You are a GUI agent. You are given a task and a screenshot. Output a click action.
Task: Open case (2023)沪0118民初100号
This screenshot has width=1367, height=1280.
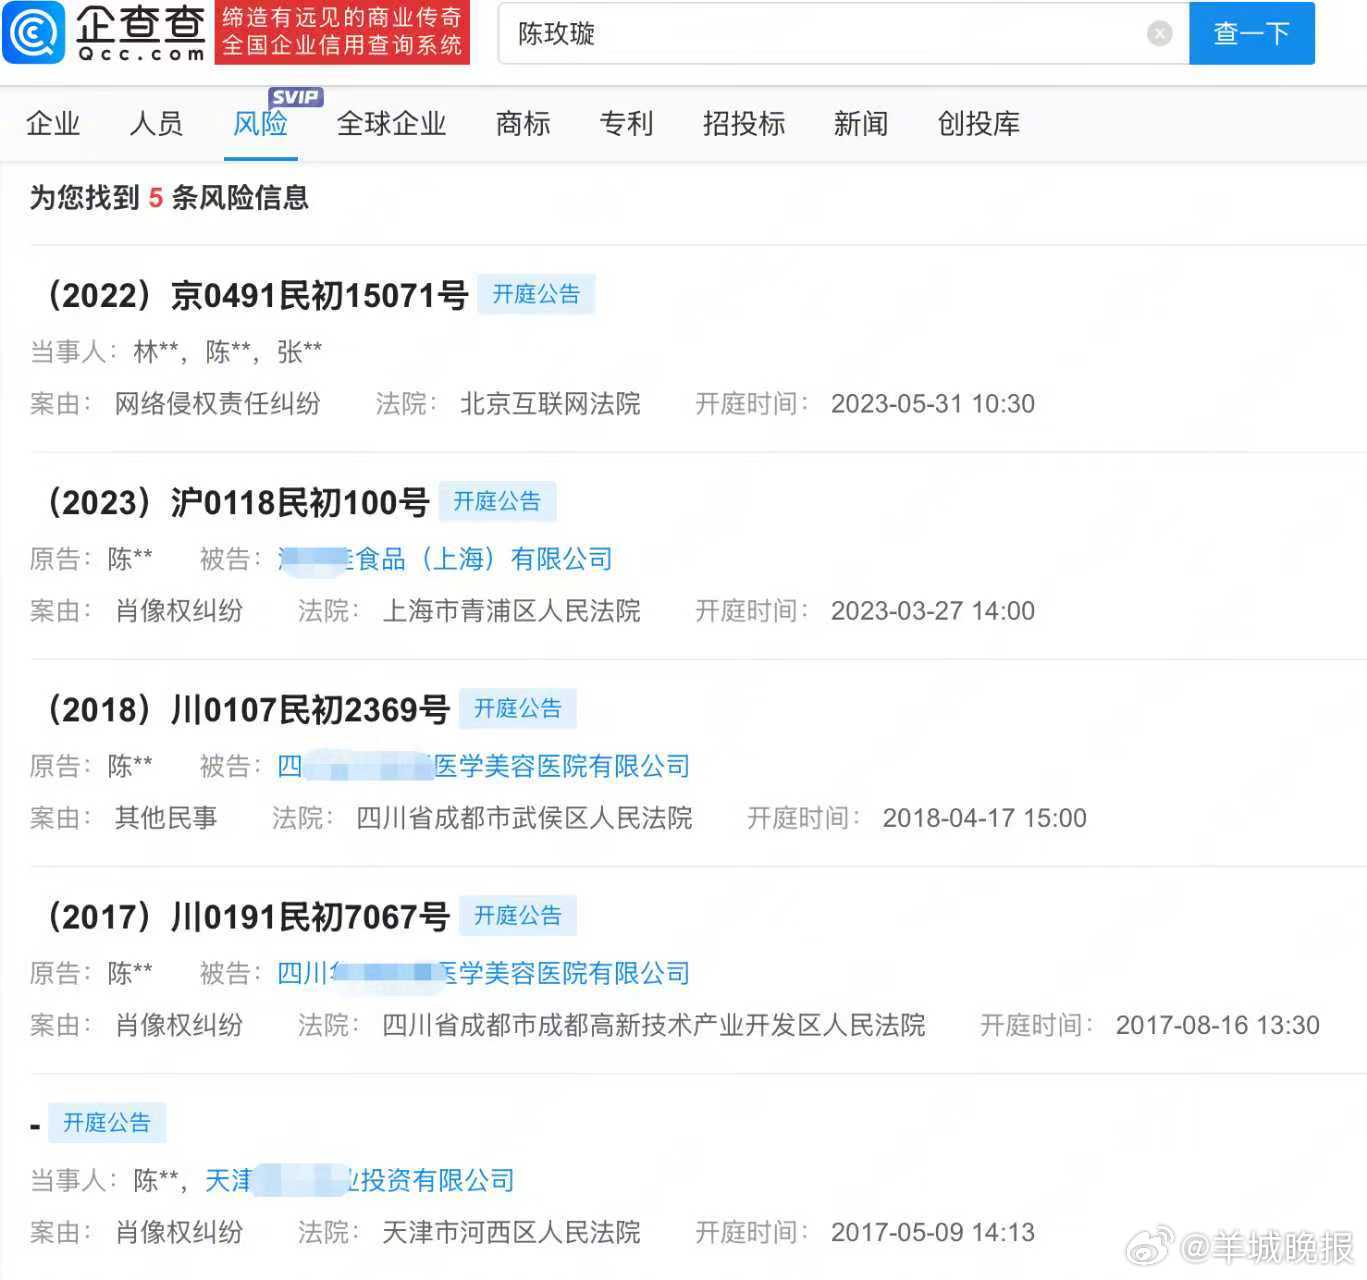tap(239, 502)
